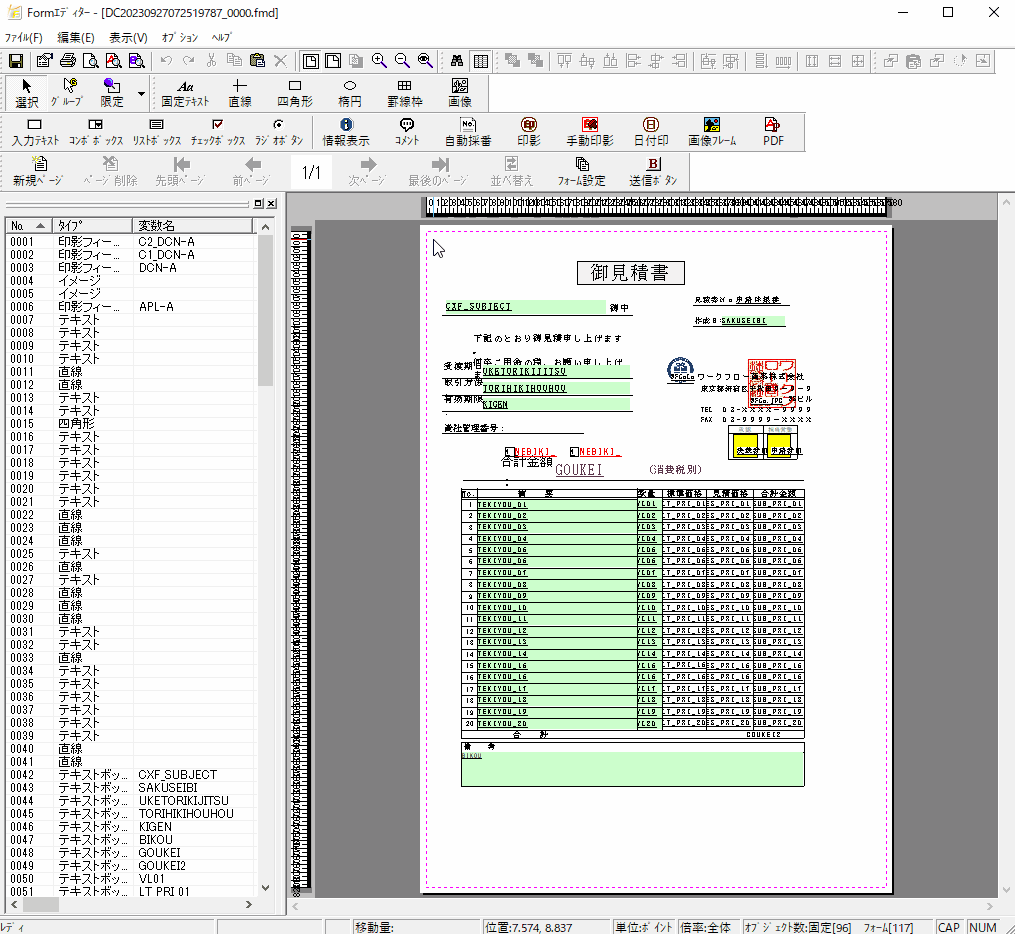
Task: Select list row 0048 GOUKEI
Action: 131,852
